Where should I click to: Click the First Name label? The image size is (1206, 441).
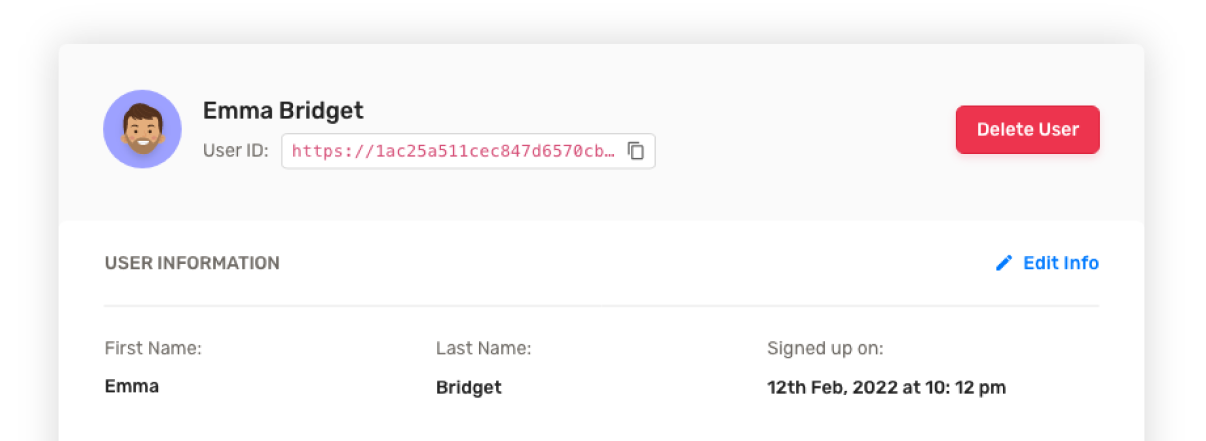point(153,349)
